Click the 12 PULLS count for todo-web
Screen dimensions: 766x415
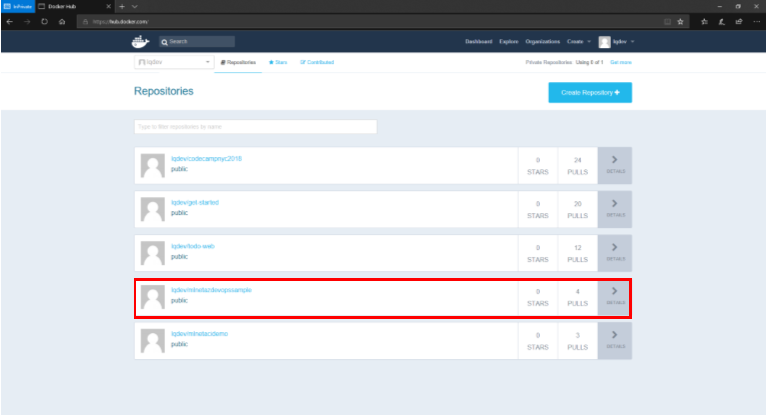[x=577, y=253]
